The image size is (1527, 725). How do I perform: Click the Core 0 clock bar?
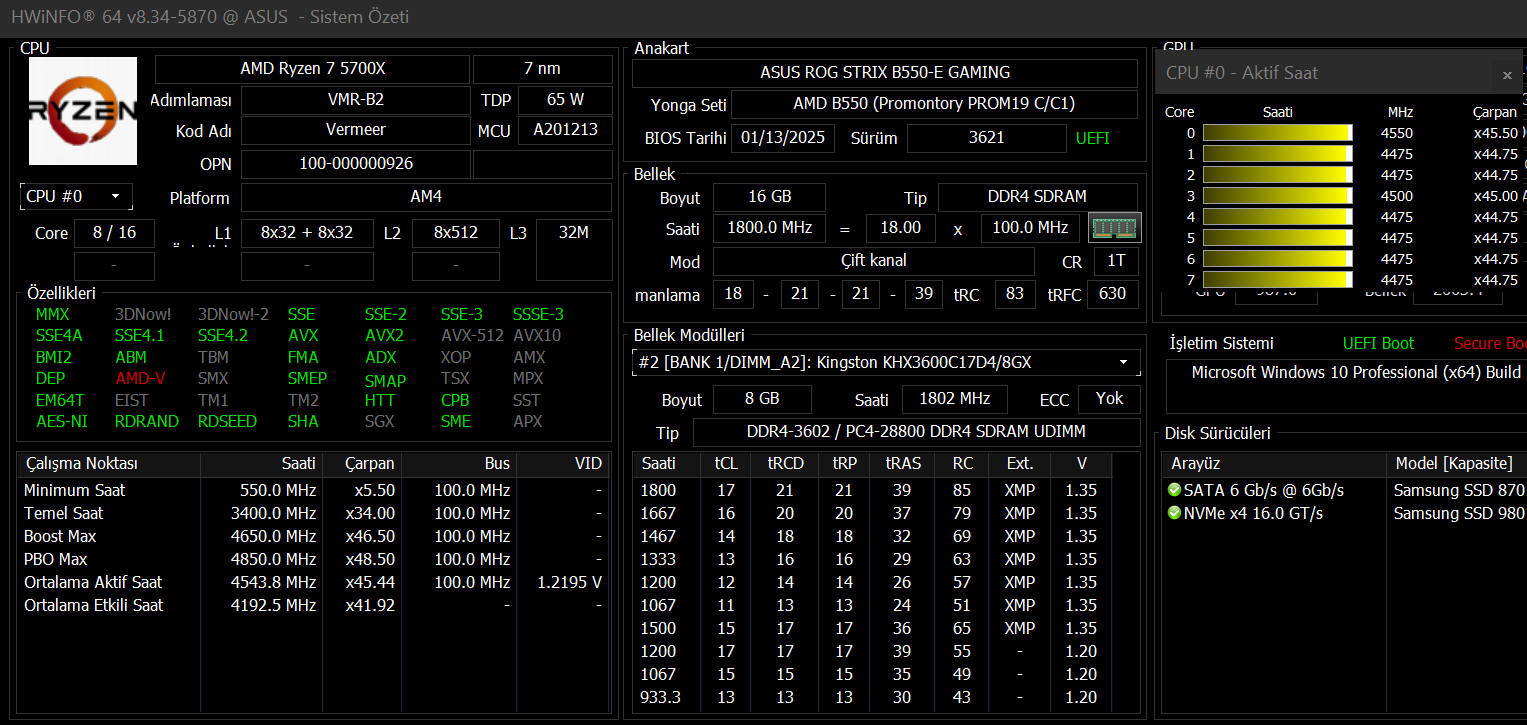click(1277, 133)
